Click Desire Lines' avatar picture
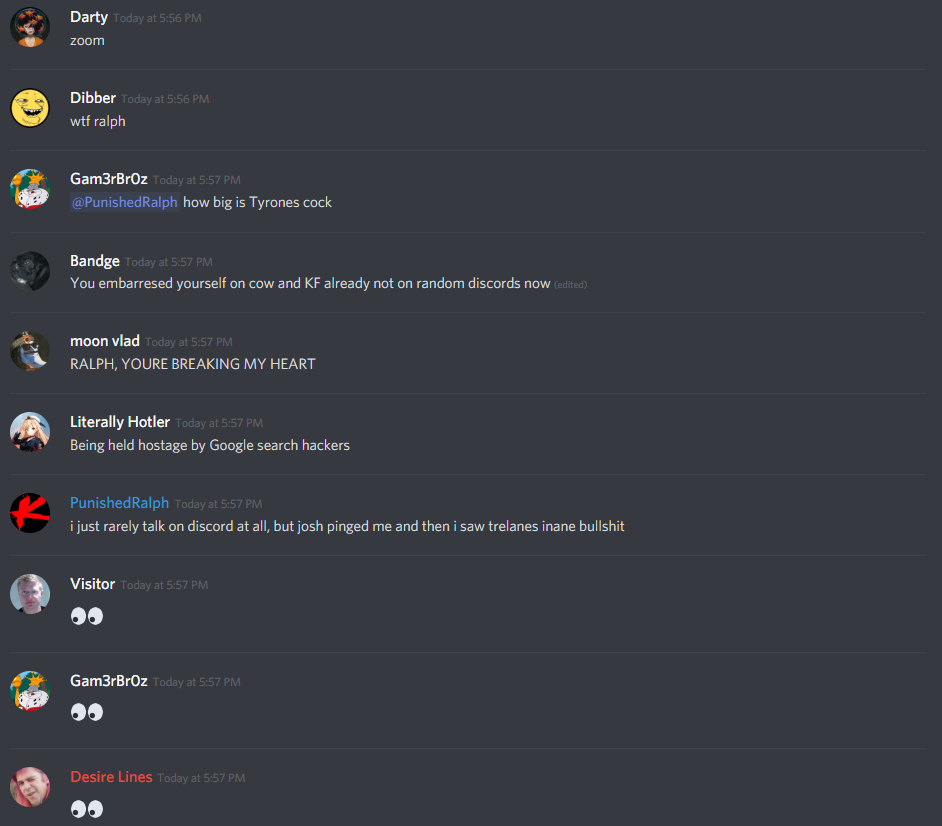Viewport: 942px width, 826px height. coord(29,787)
